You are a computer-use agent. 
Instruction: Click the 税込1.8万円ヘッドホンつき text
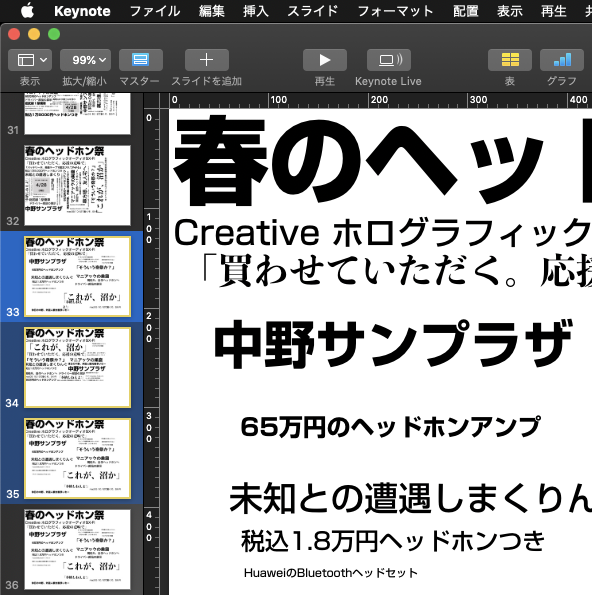pyautogui.click(x=393, y=541)
